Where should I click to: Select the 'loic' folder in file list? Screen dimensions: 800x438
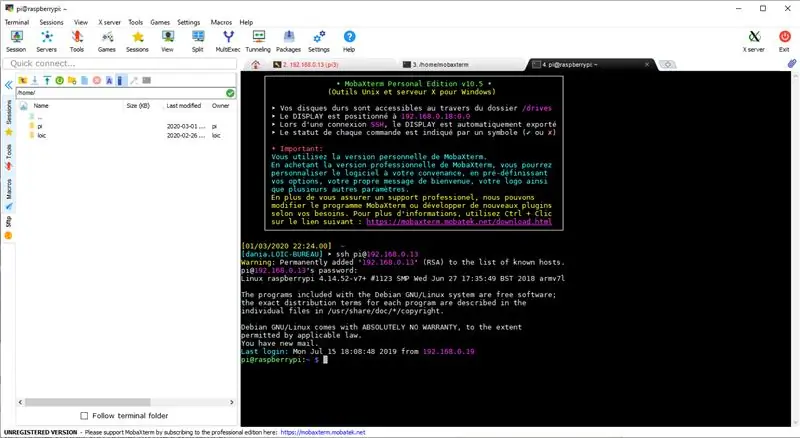[41, 135]
